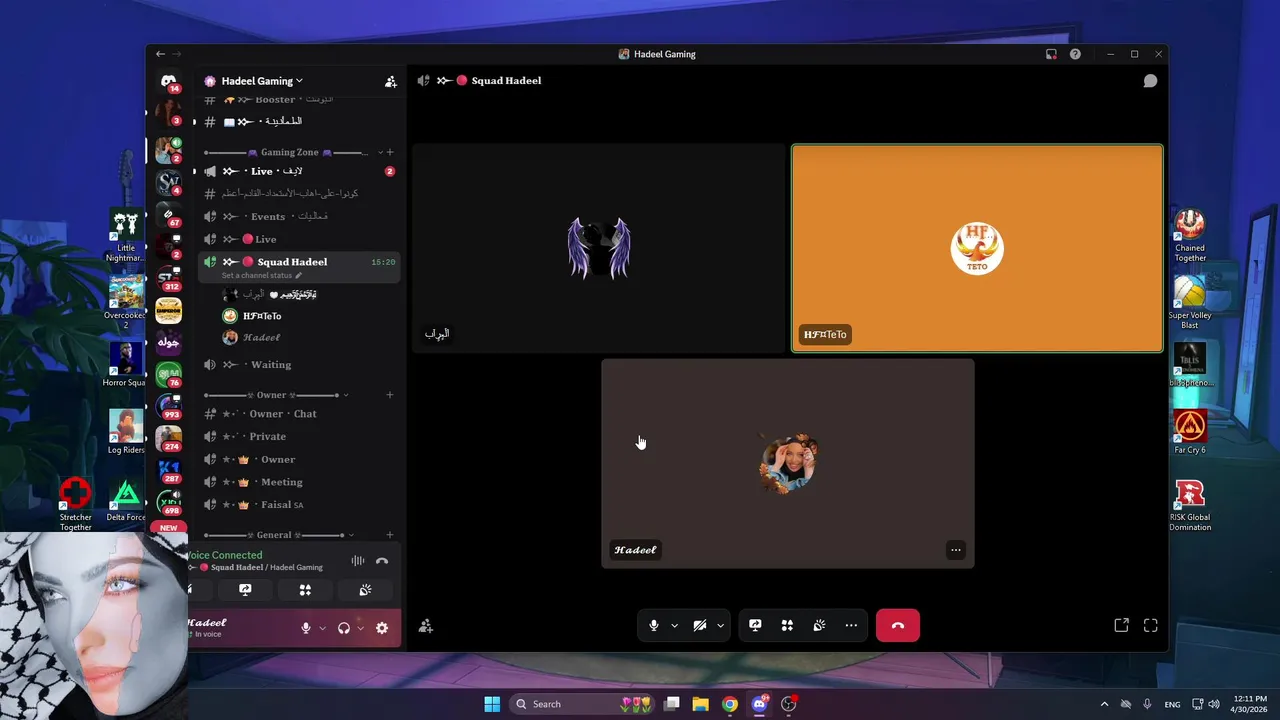Click Set a channel status link
The height and width of the screenshot is (720, 1280).
pyautogui.click(x=261, y=275)
